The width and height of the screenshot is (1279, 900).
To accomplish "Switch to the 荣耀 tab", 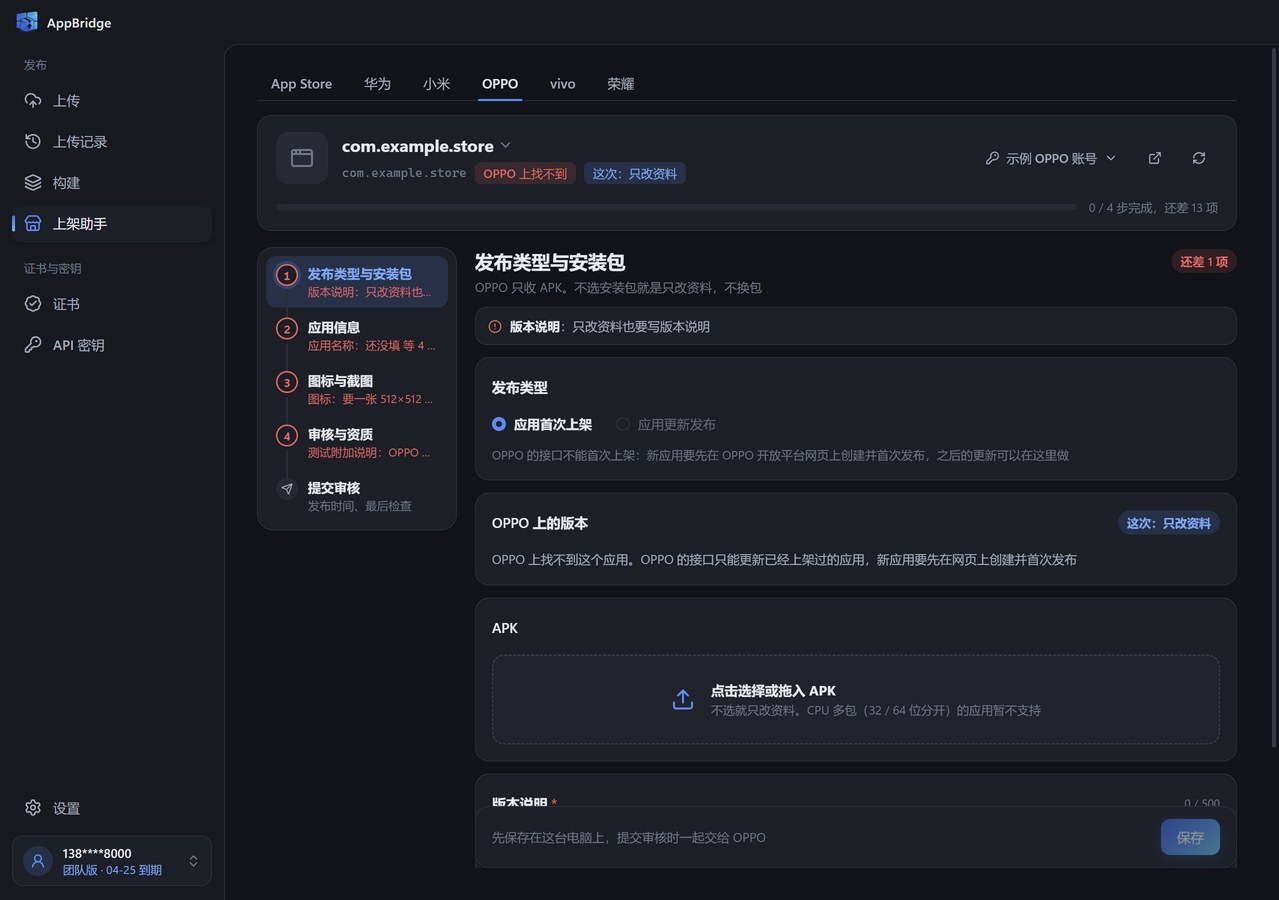I will point(621,84).
